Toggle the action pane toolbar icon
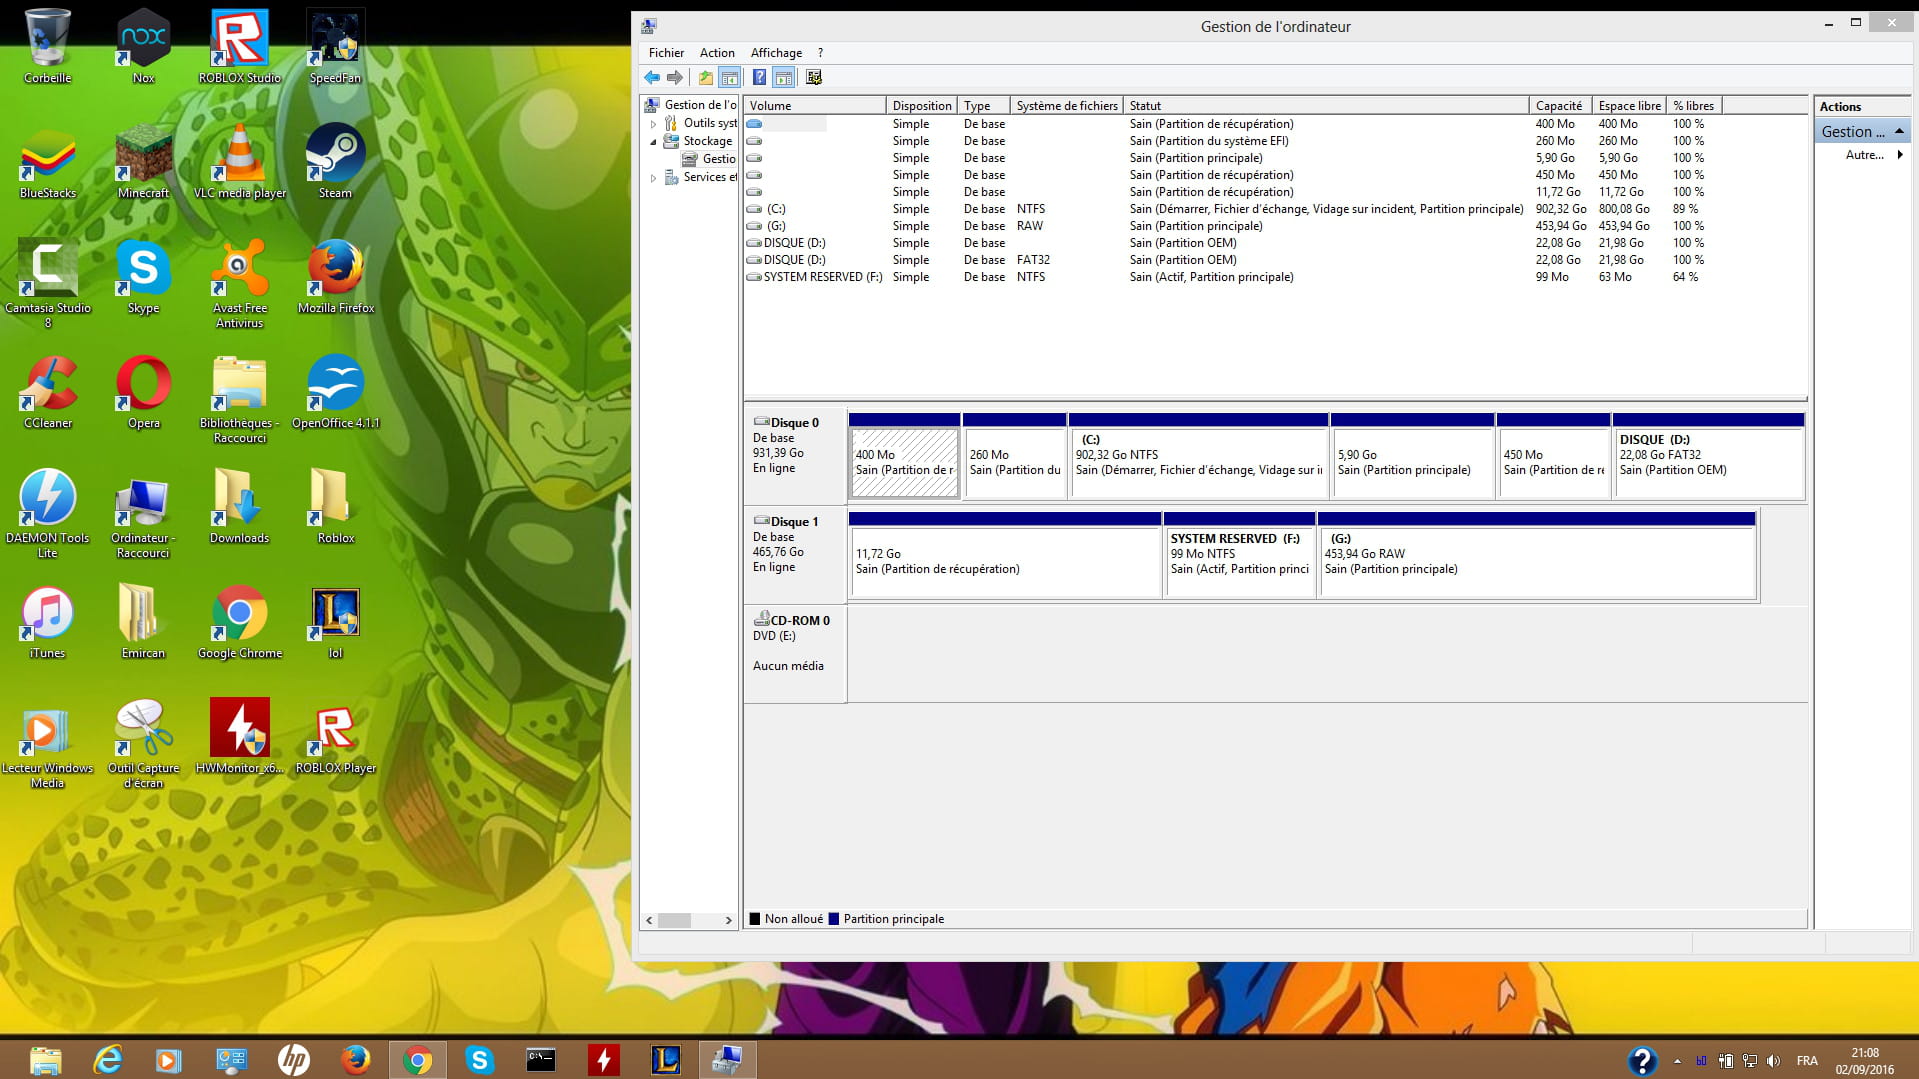Viewport: 1919px width, 1079px height. [x=784, y=78]
